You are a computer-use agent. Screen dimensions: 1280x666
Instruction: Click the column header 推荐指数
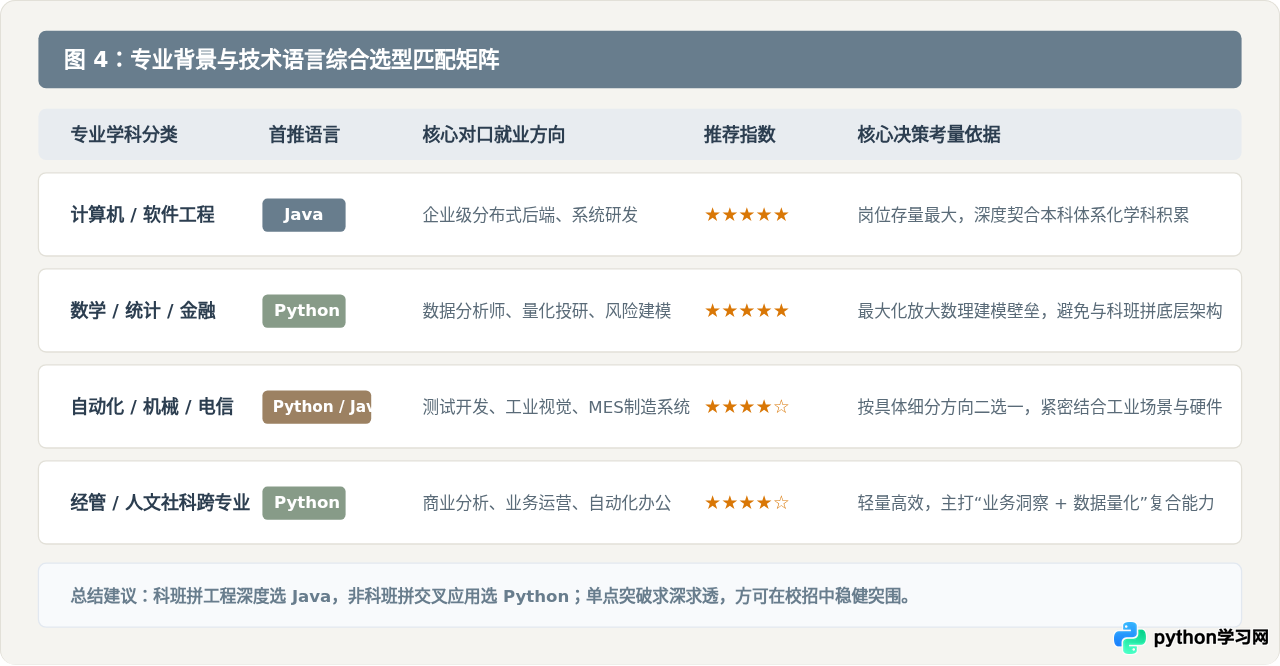[740, 135]
